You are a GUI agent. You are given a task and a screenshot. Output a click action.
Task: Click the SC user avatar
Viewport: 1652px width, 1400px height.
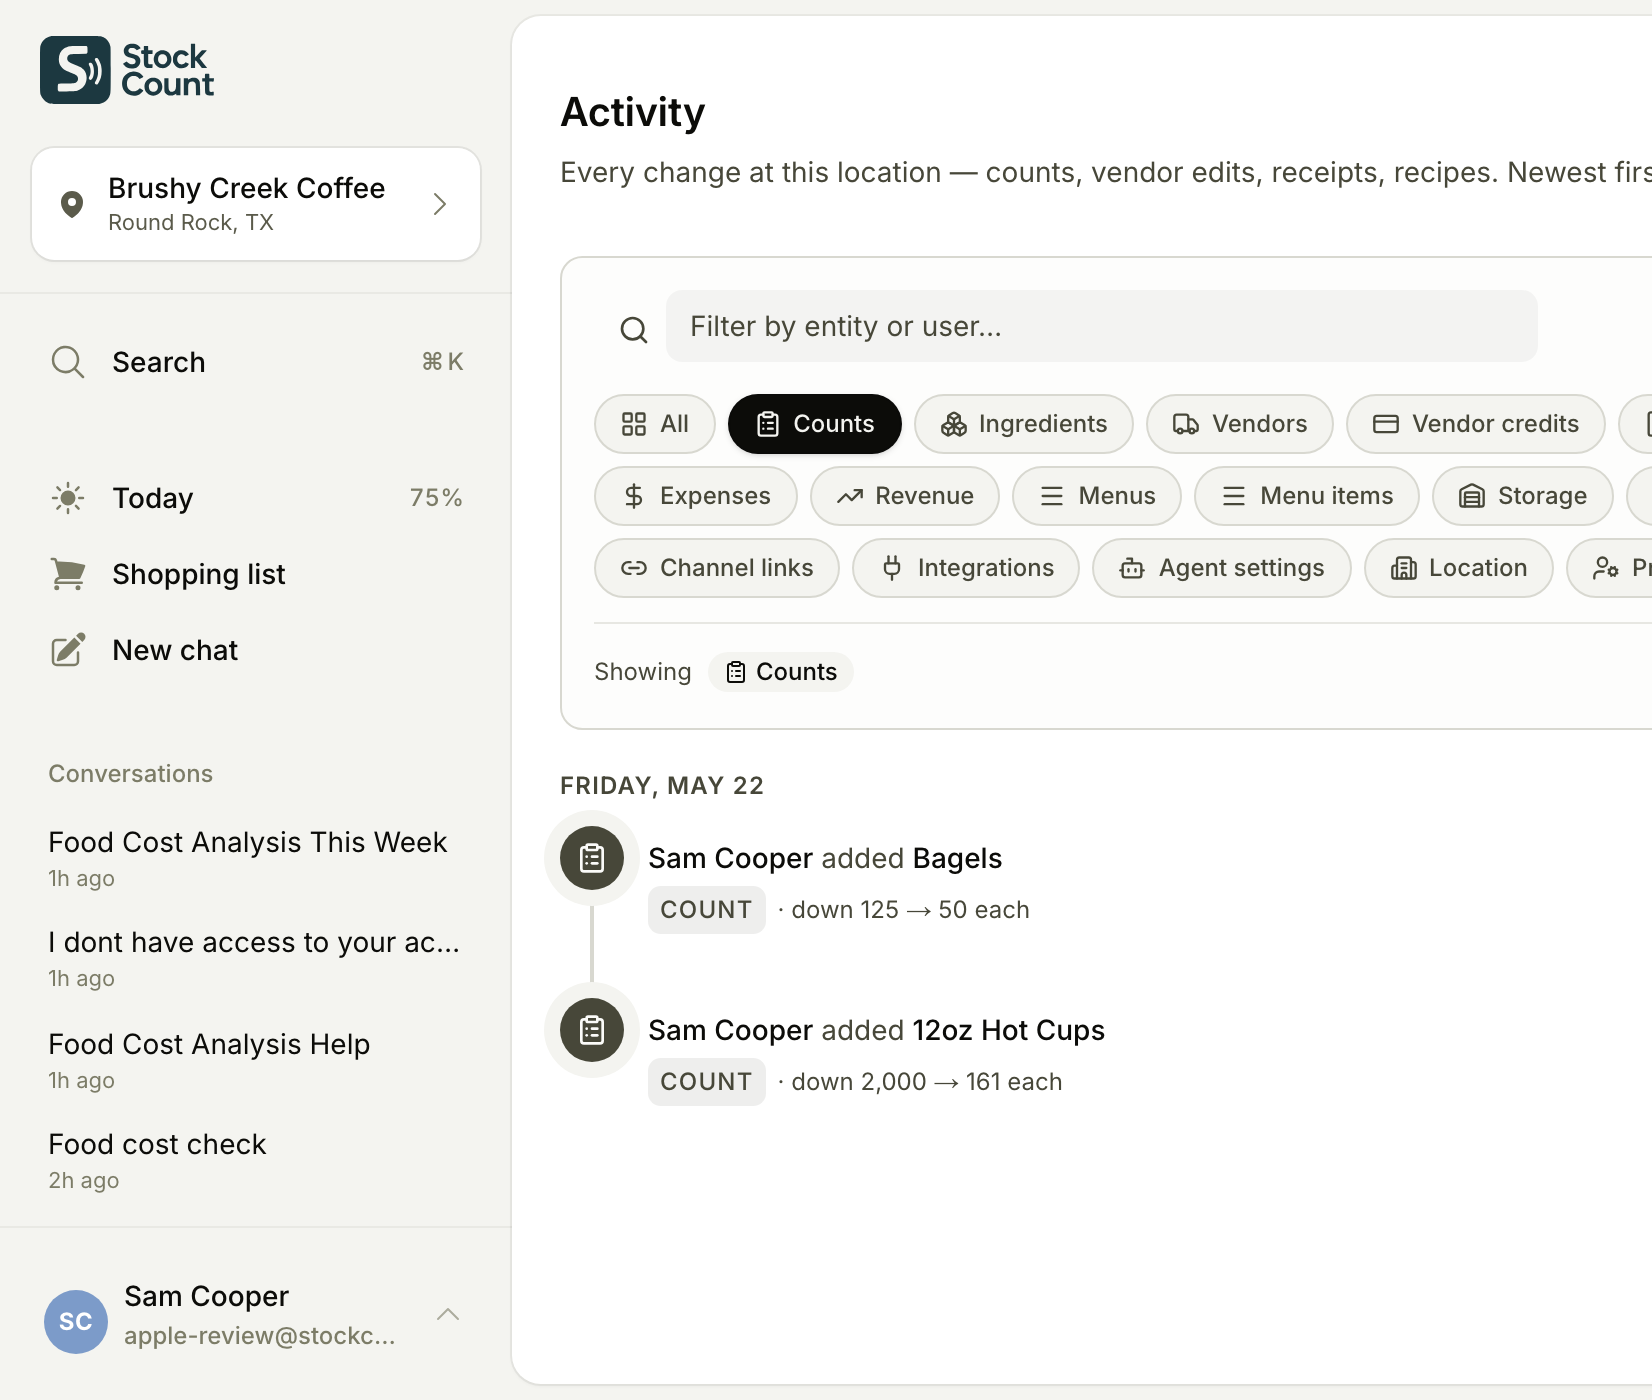(76, 1322)
